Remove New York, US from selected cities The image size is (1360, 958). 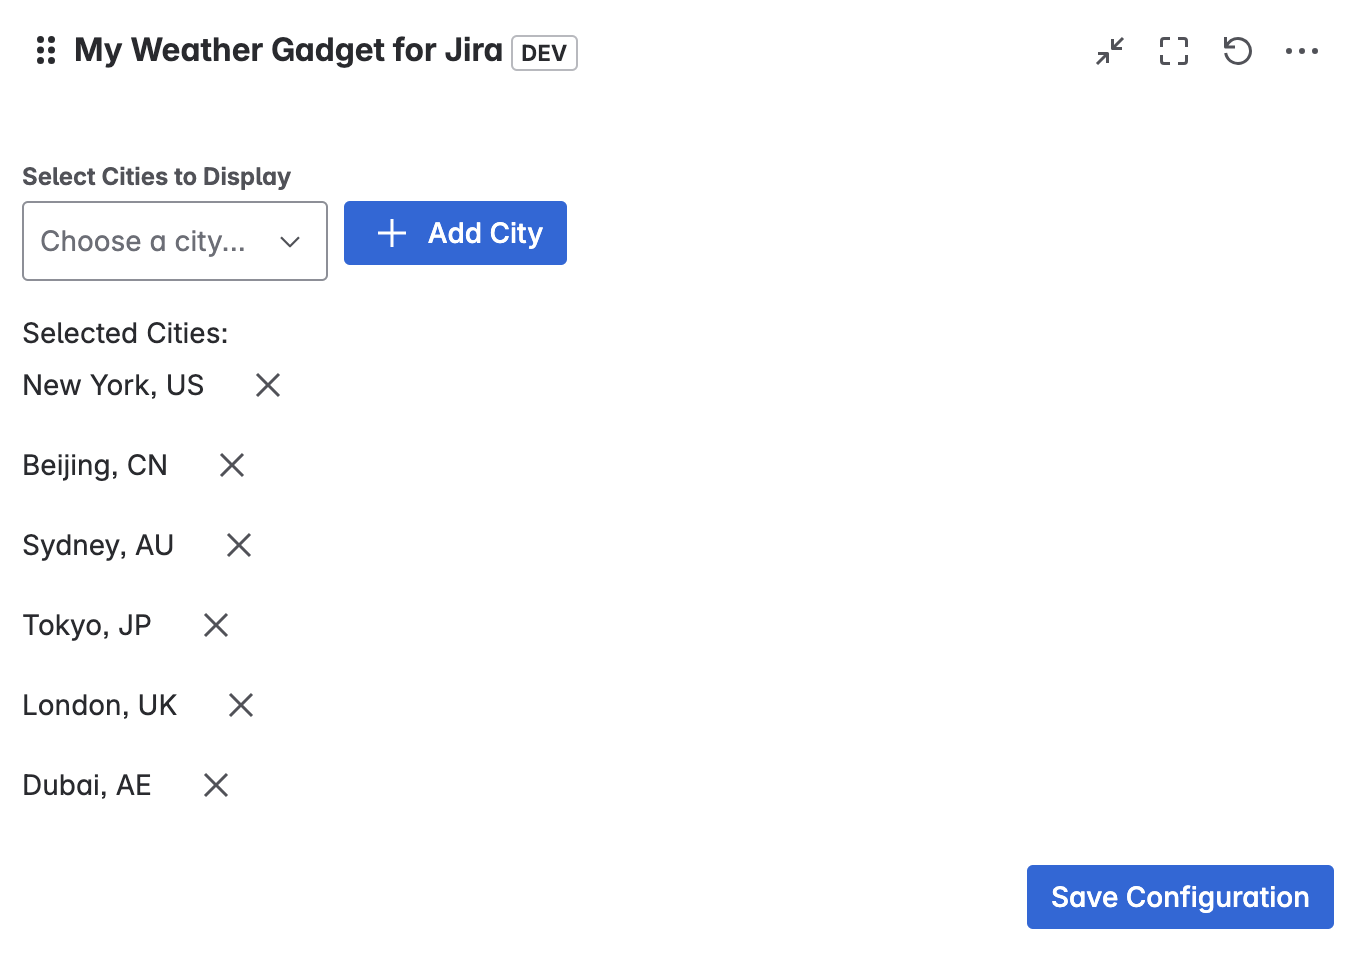click(x=267, y=384)
